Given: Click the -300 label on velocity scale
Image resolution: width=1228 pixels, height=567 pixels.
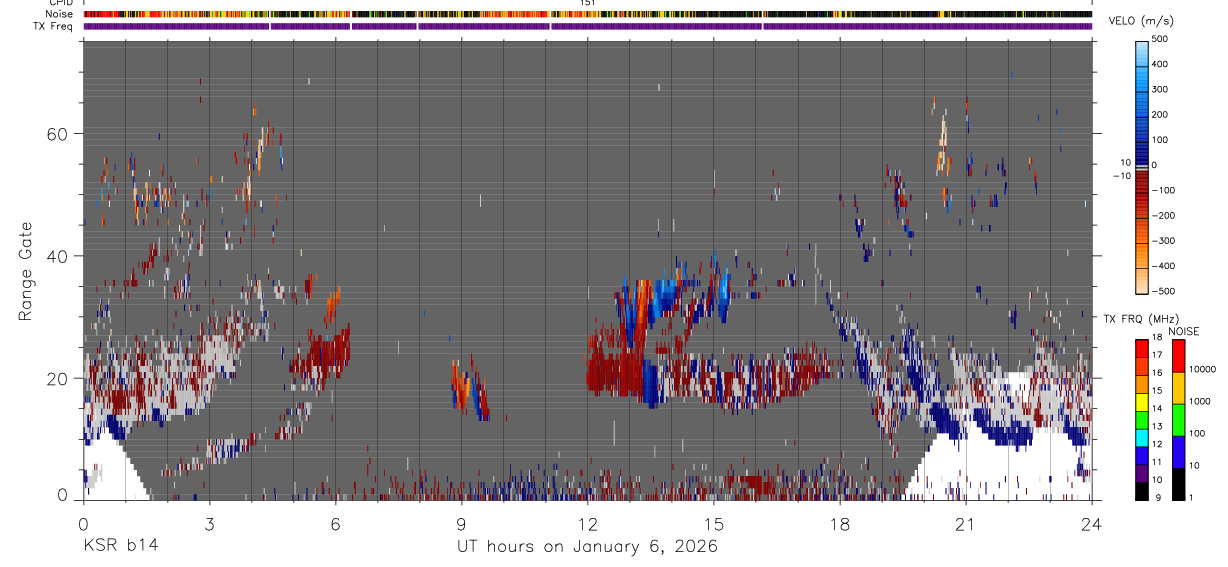Looking at the screenshot, I should pyautogui.click(x=1165, y=241).
